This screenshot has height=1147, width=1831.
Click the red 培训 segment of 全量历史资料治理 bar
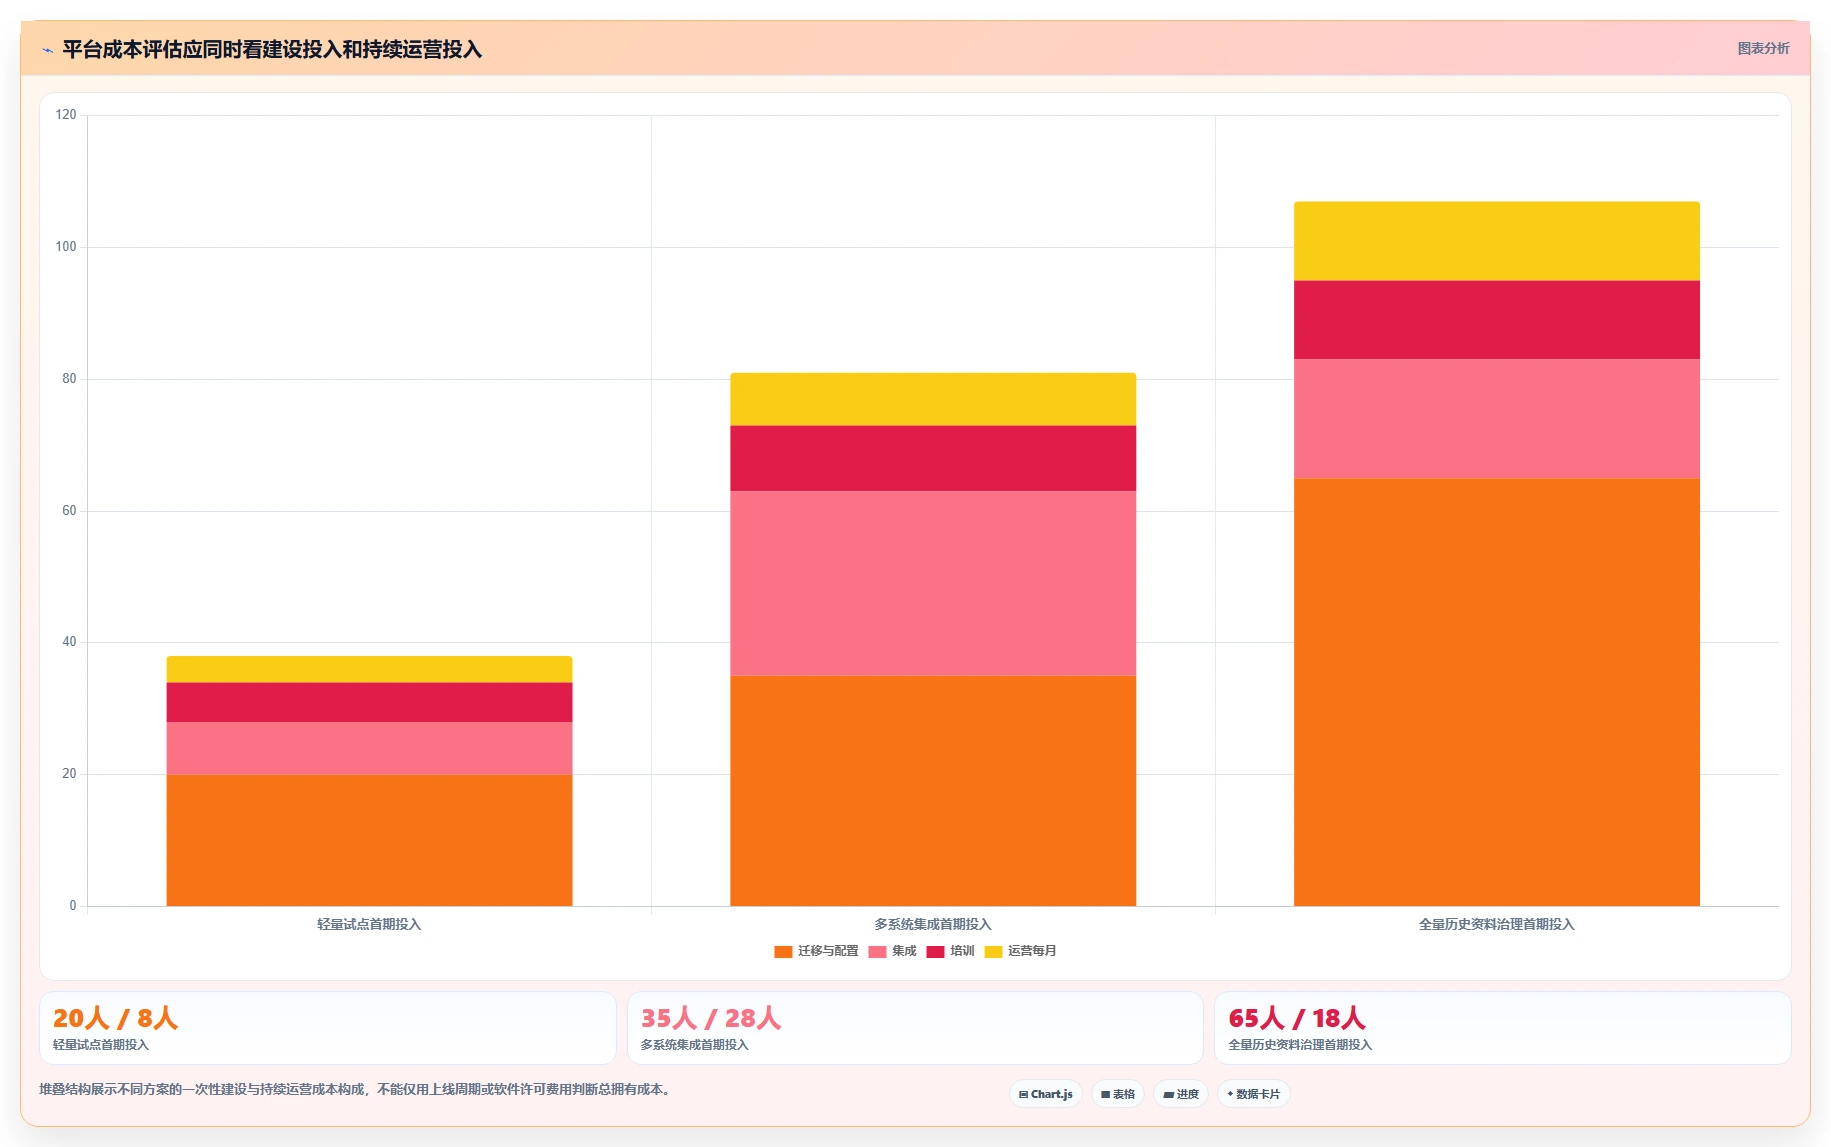(x=1497, y=320)
